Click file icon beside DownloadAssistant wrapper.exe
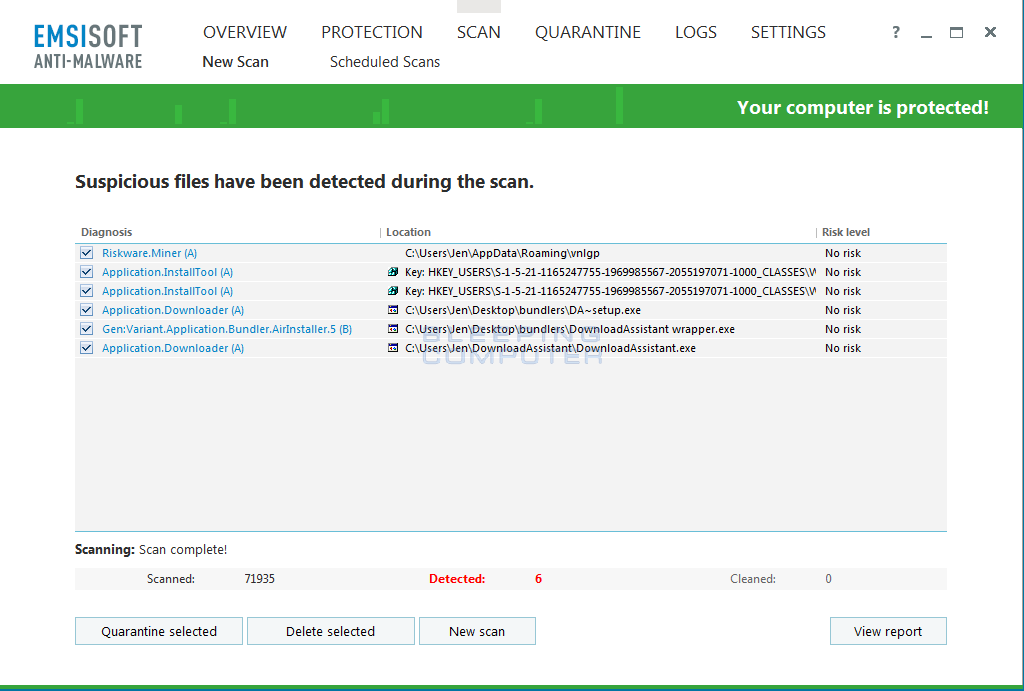This screenshot has width=1024, height=691. click(392, 329)
